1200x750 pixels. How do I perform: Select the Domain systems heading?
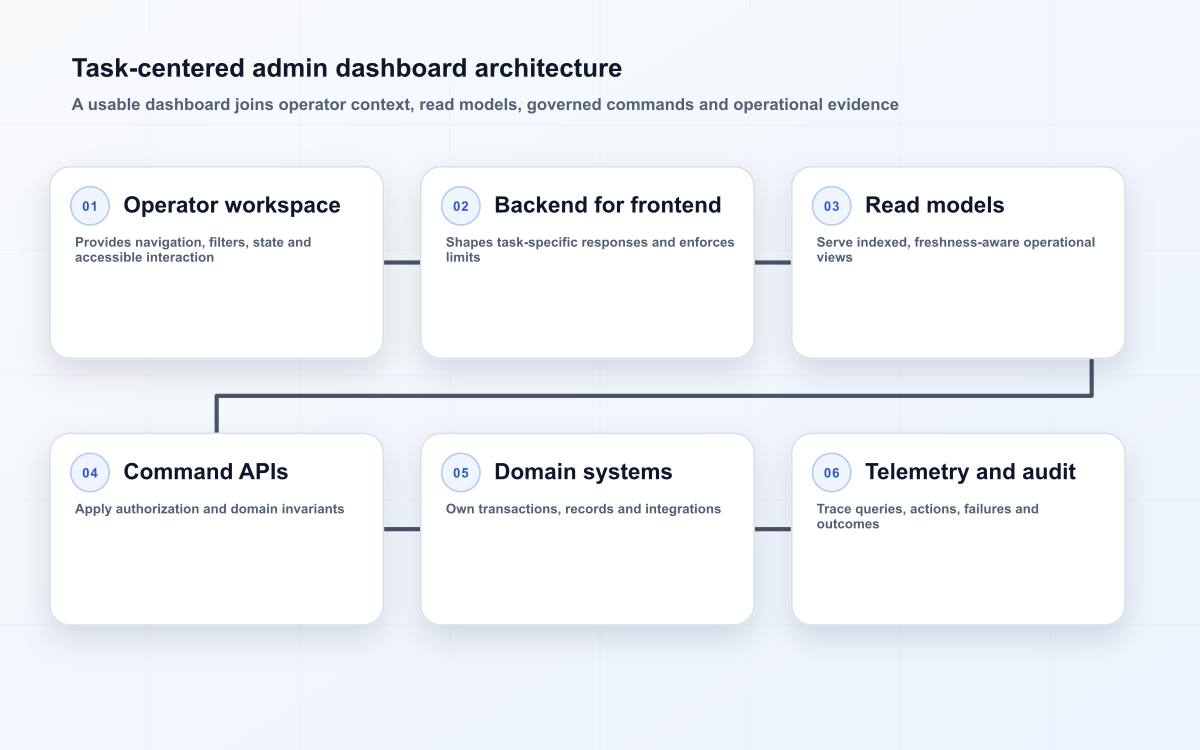[583, 472]
